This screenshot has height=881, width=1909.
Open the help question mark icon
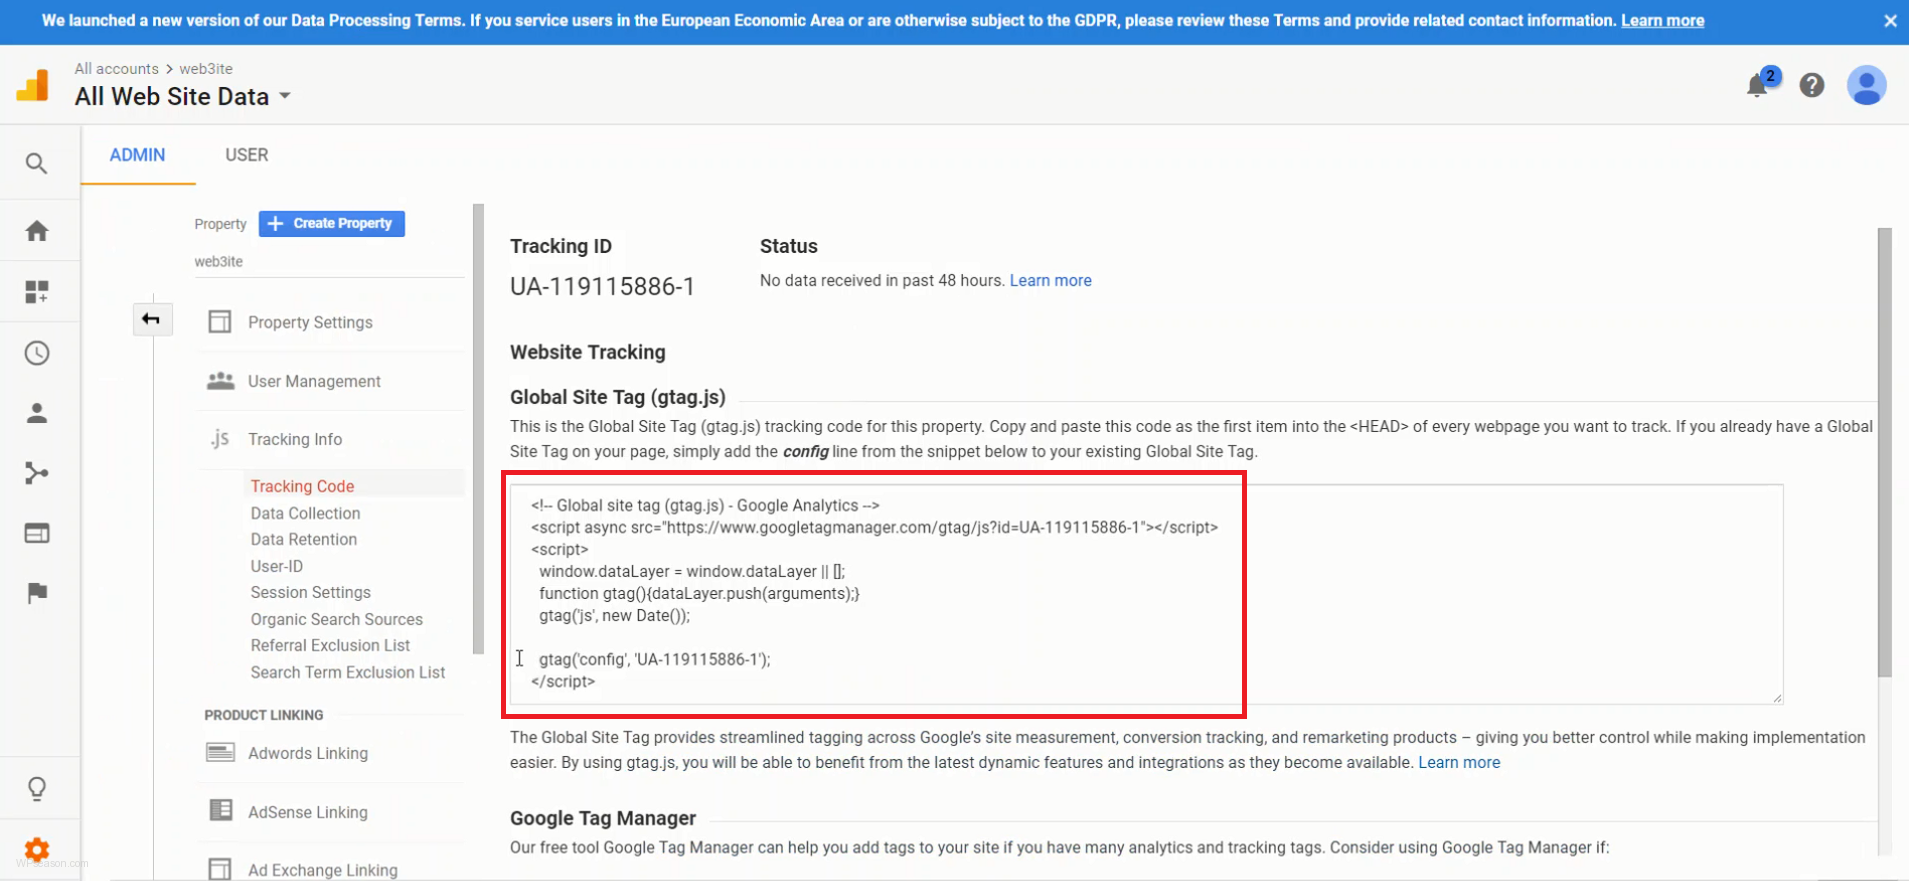tap(1812, 85)
